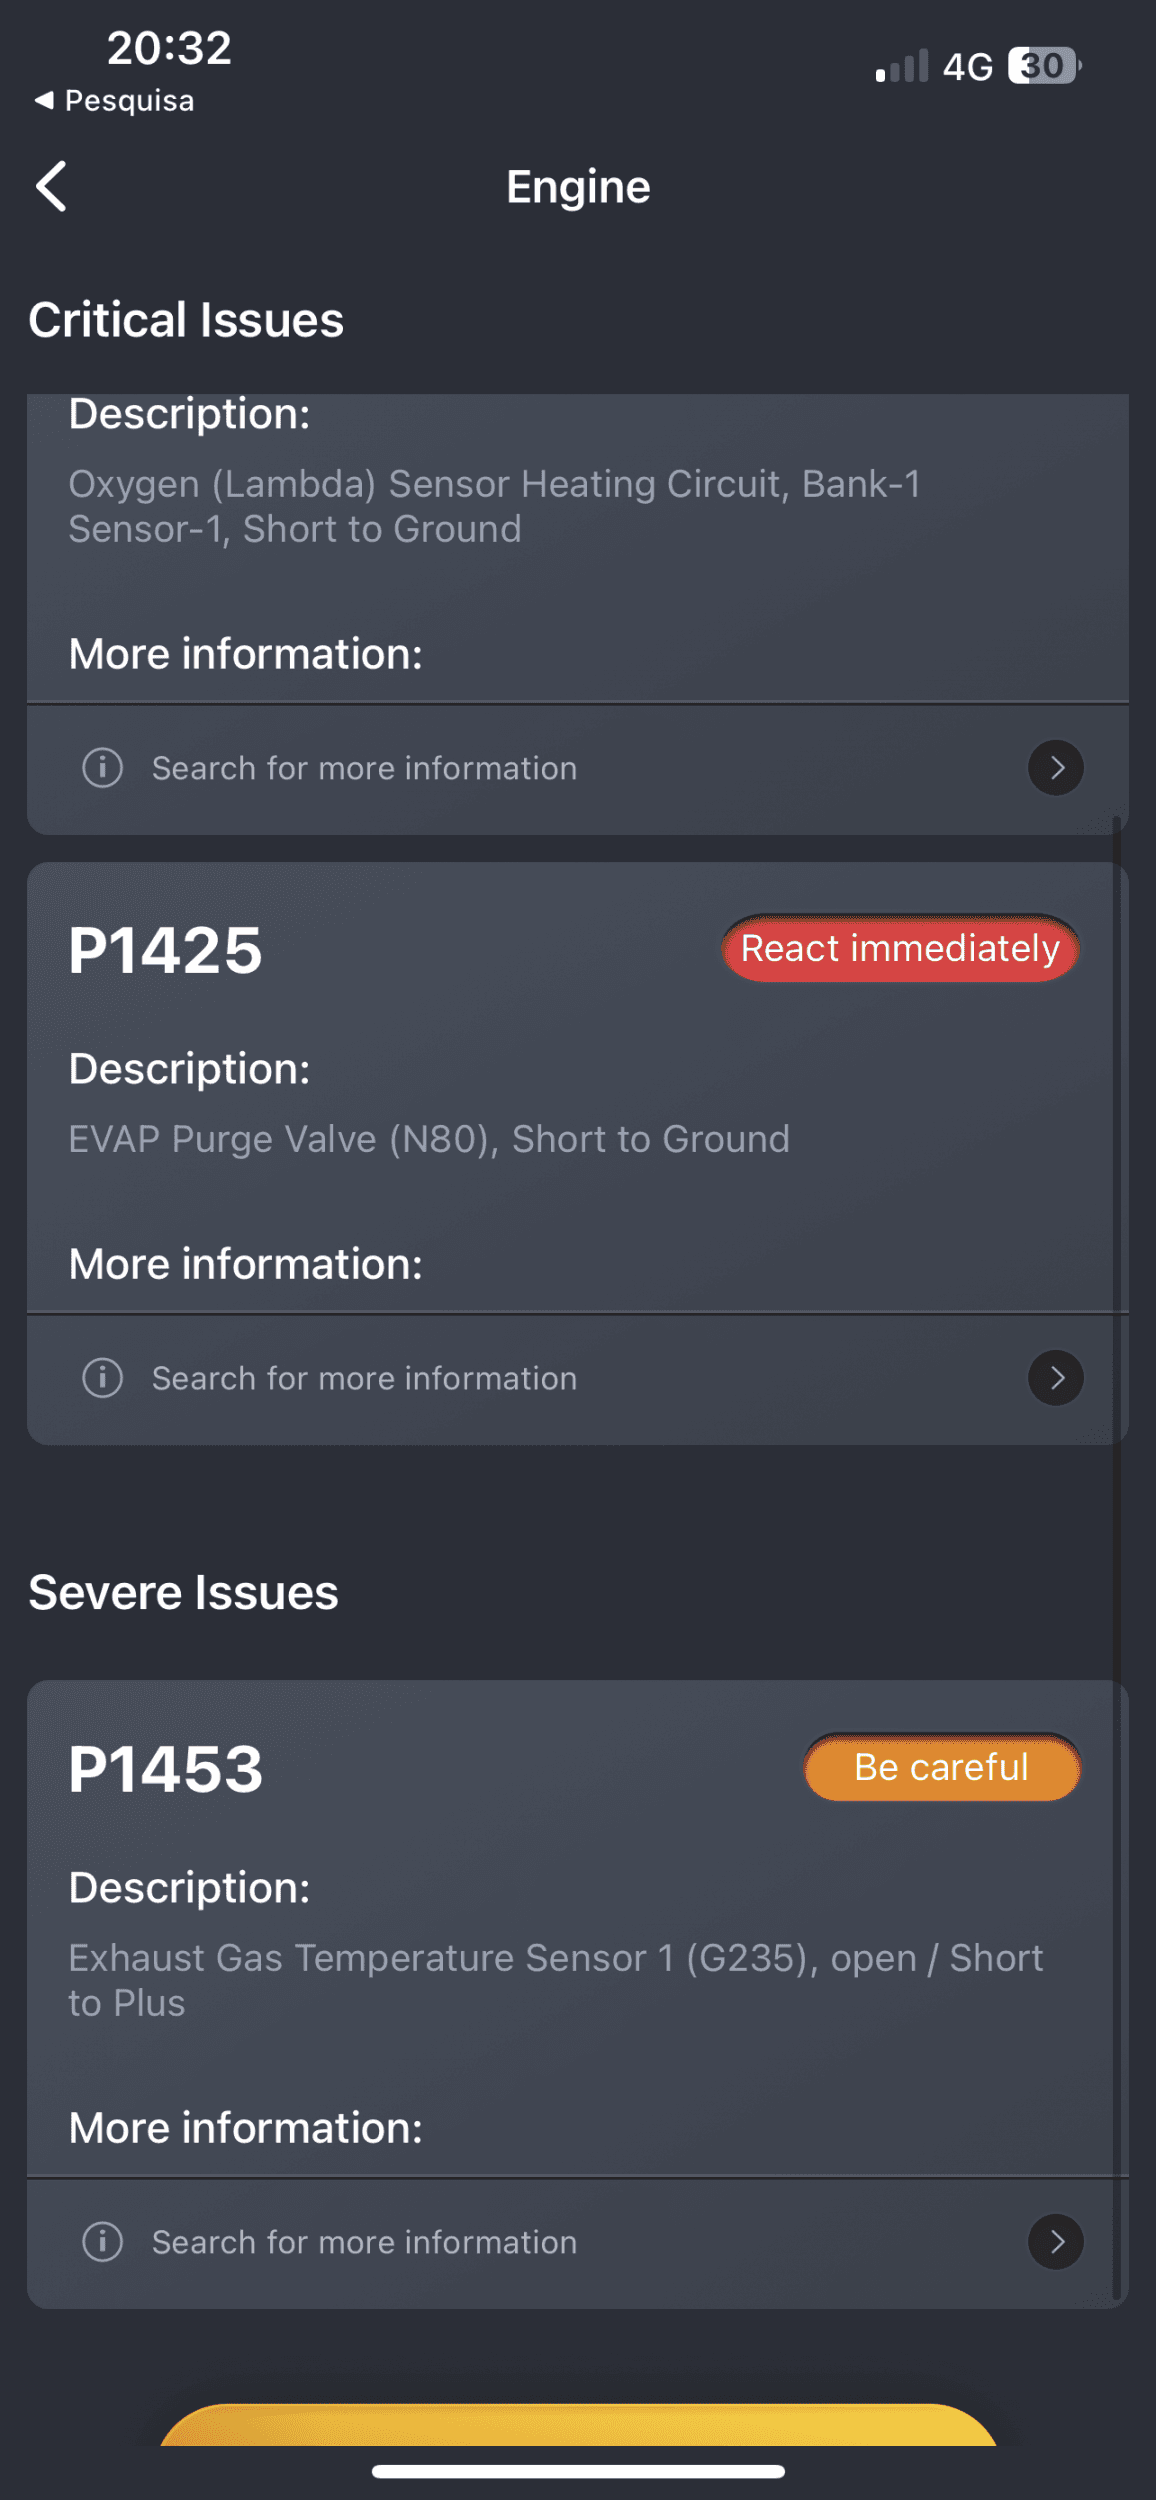Image resolution: width=1156 pixels, height=2500 pixels.
Task: Tap Search for more information under P1453
Action: pyautogui.click(x=364, y=2242)
